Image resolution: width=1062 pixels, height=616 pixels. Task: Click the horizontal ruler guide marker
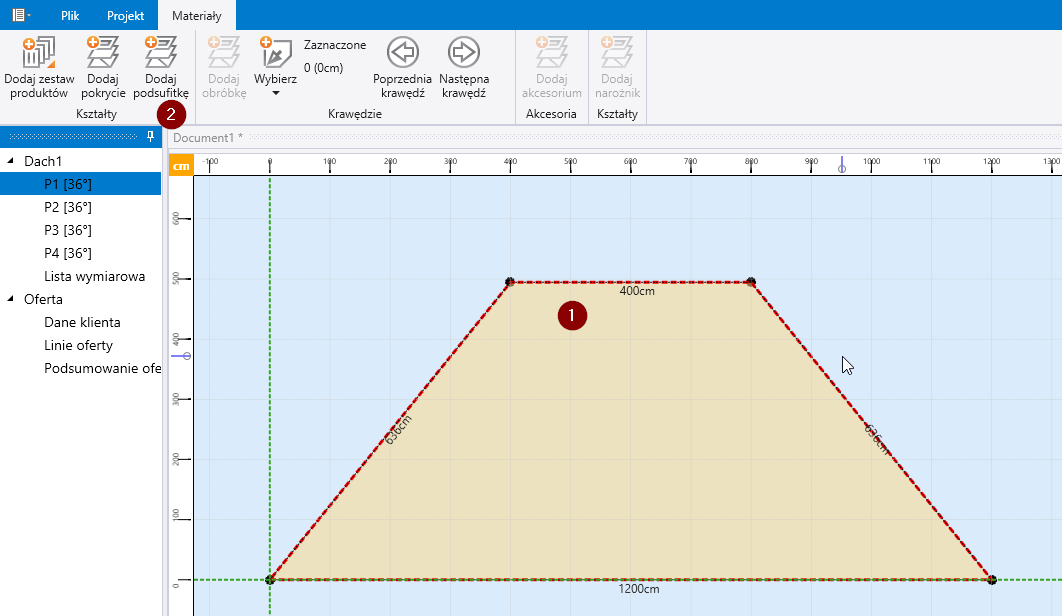(841, 164)
